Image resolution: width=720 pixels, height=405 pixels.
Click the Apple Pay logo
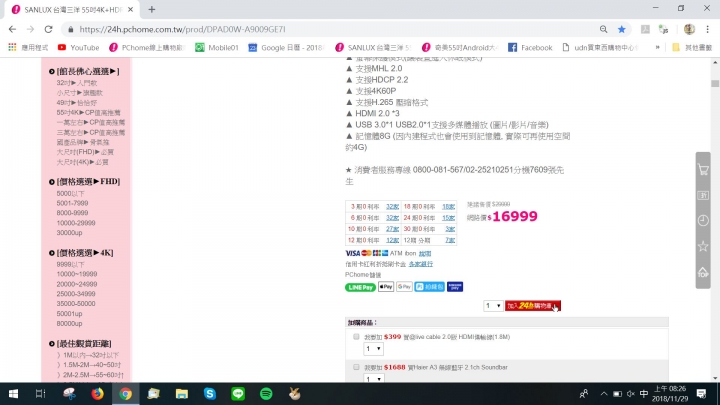pos(386,287)
